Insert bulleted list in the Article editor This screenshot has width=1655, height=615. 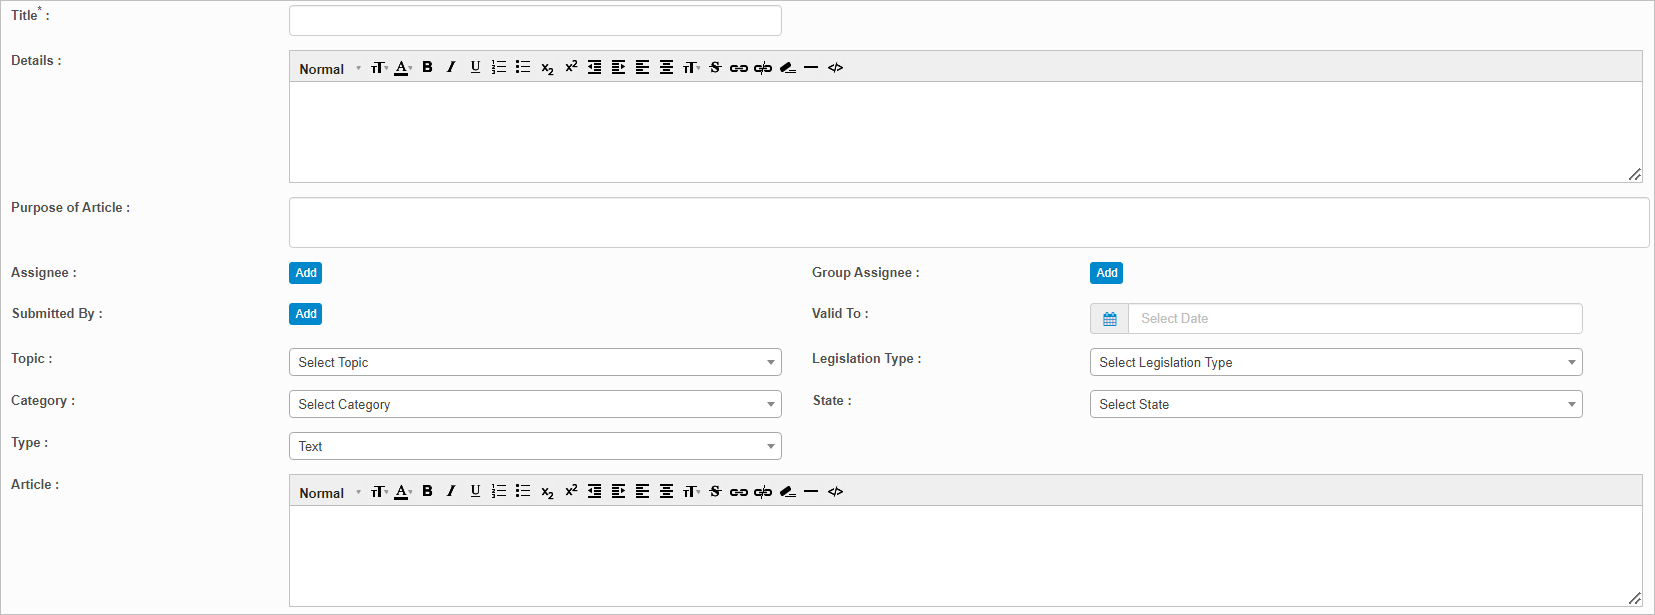pos(523,491)
